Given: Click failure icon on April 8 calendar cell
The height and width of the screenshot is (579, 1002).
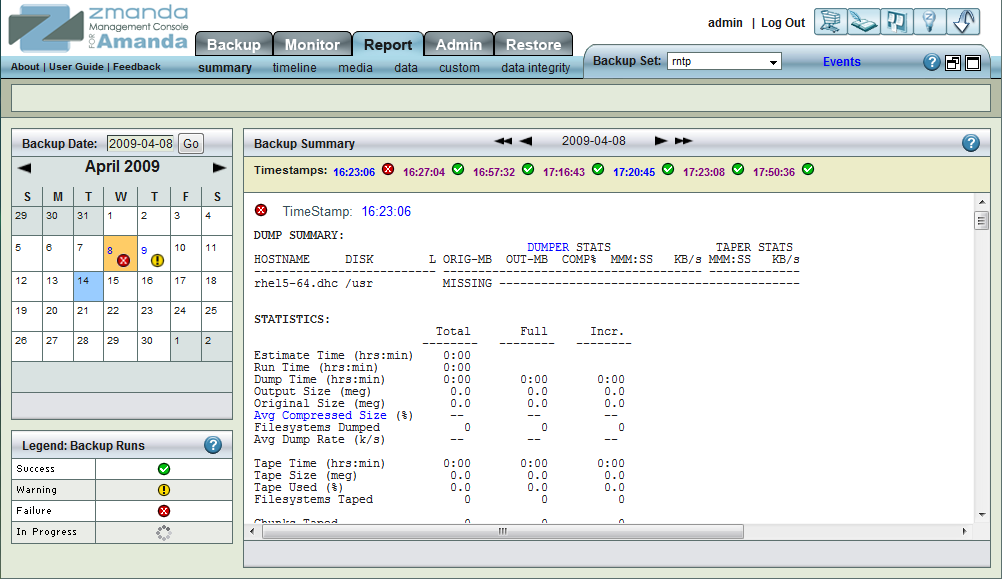Looking at the screenshot, I should [123, 260].
